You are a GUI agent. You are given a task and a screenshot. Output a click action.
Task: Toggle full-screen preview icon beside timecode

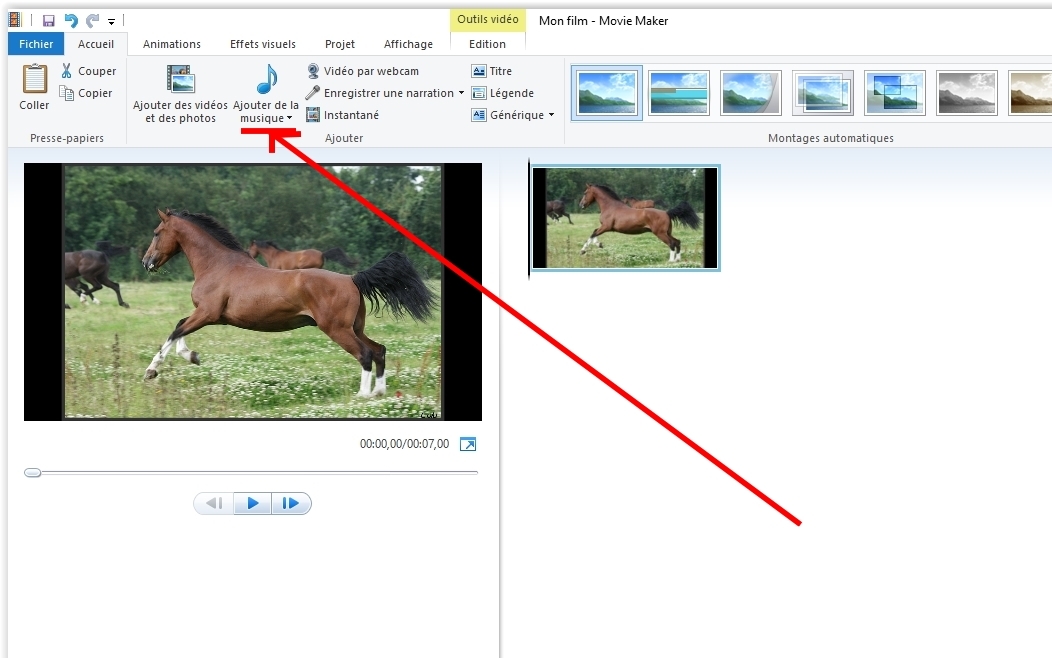pyautogui.click(x=468, y=444)
